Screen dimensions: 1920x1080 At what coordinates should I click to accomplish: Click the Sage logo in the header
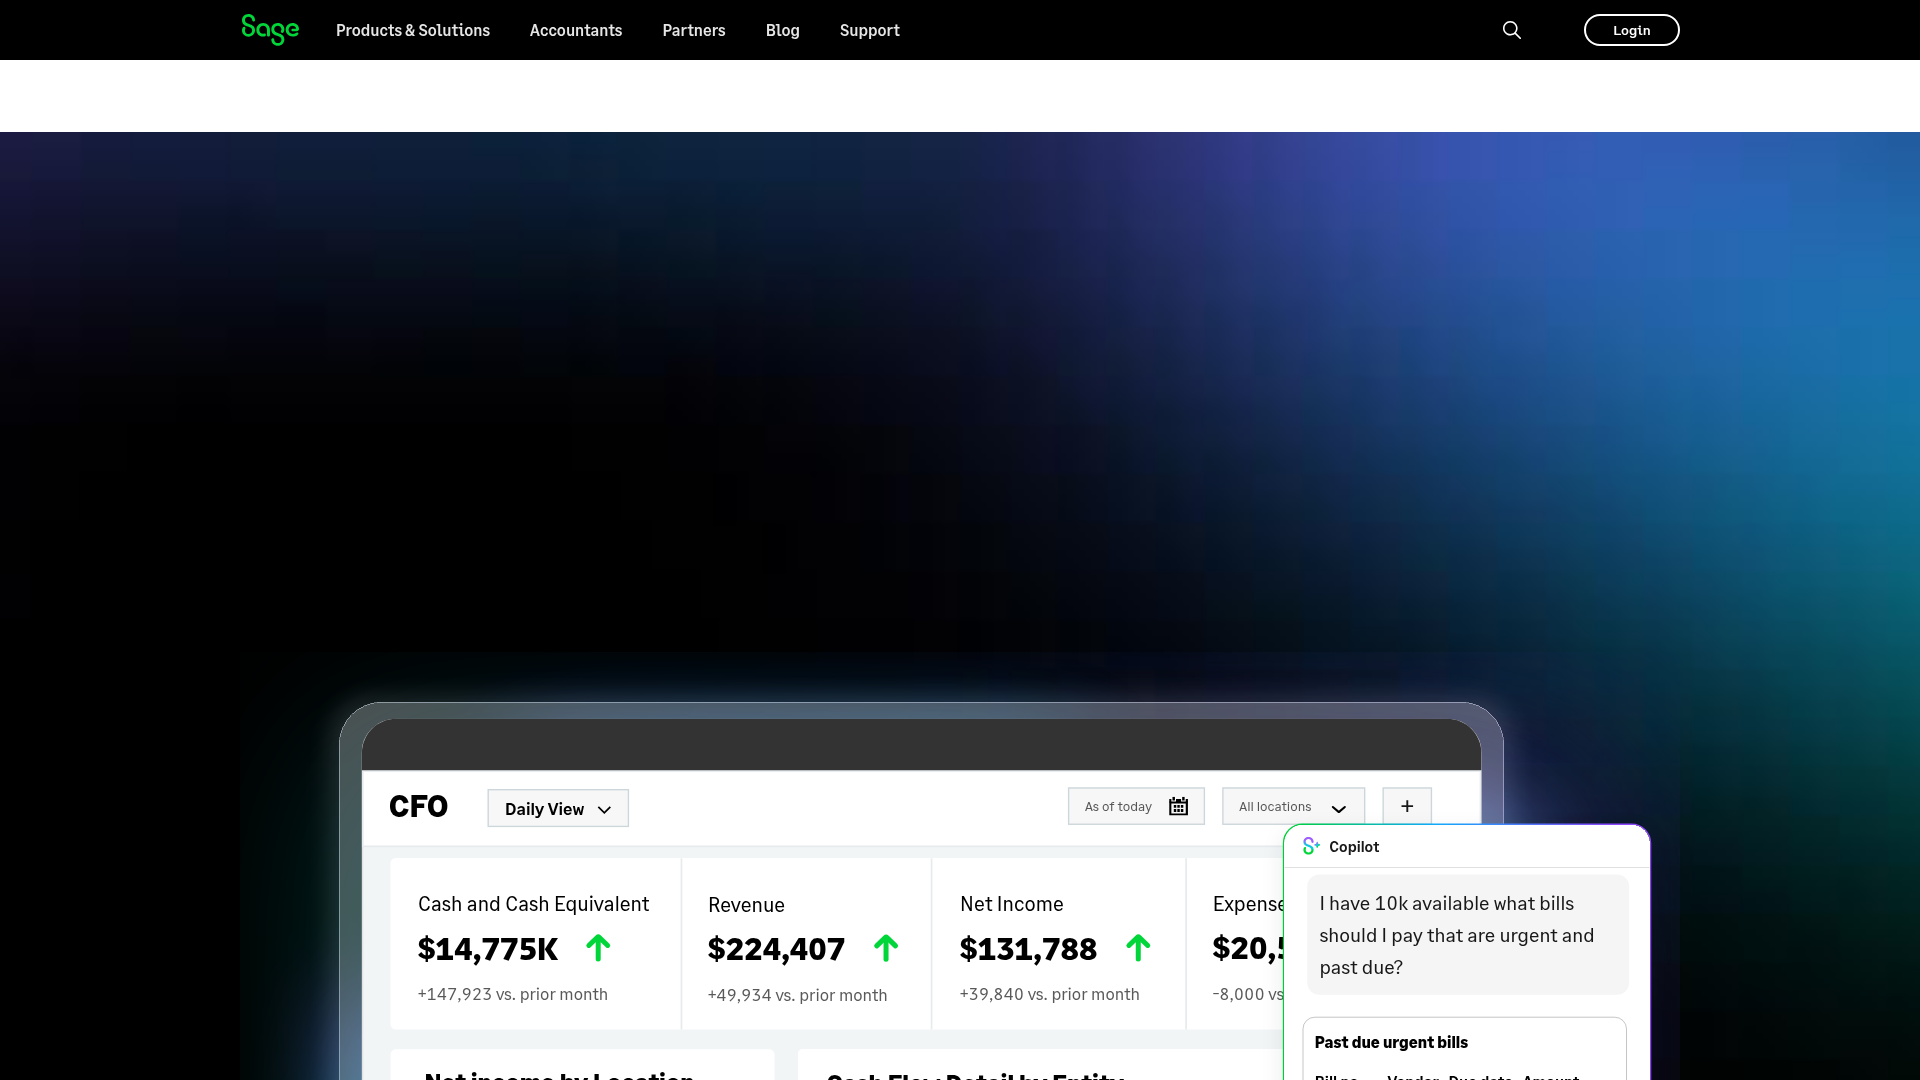(269, 30)
